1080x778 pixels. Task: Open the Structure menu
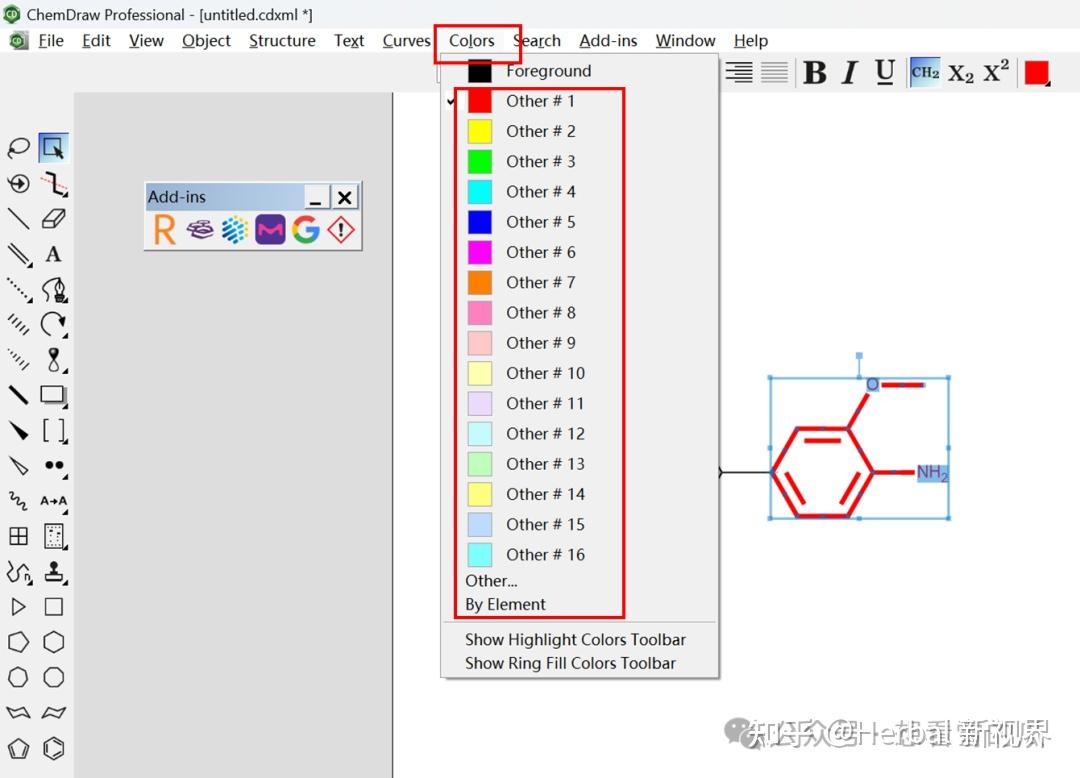(x=282, y=40)
